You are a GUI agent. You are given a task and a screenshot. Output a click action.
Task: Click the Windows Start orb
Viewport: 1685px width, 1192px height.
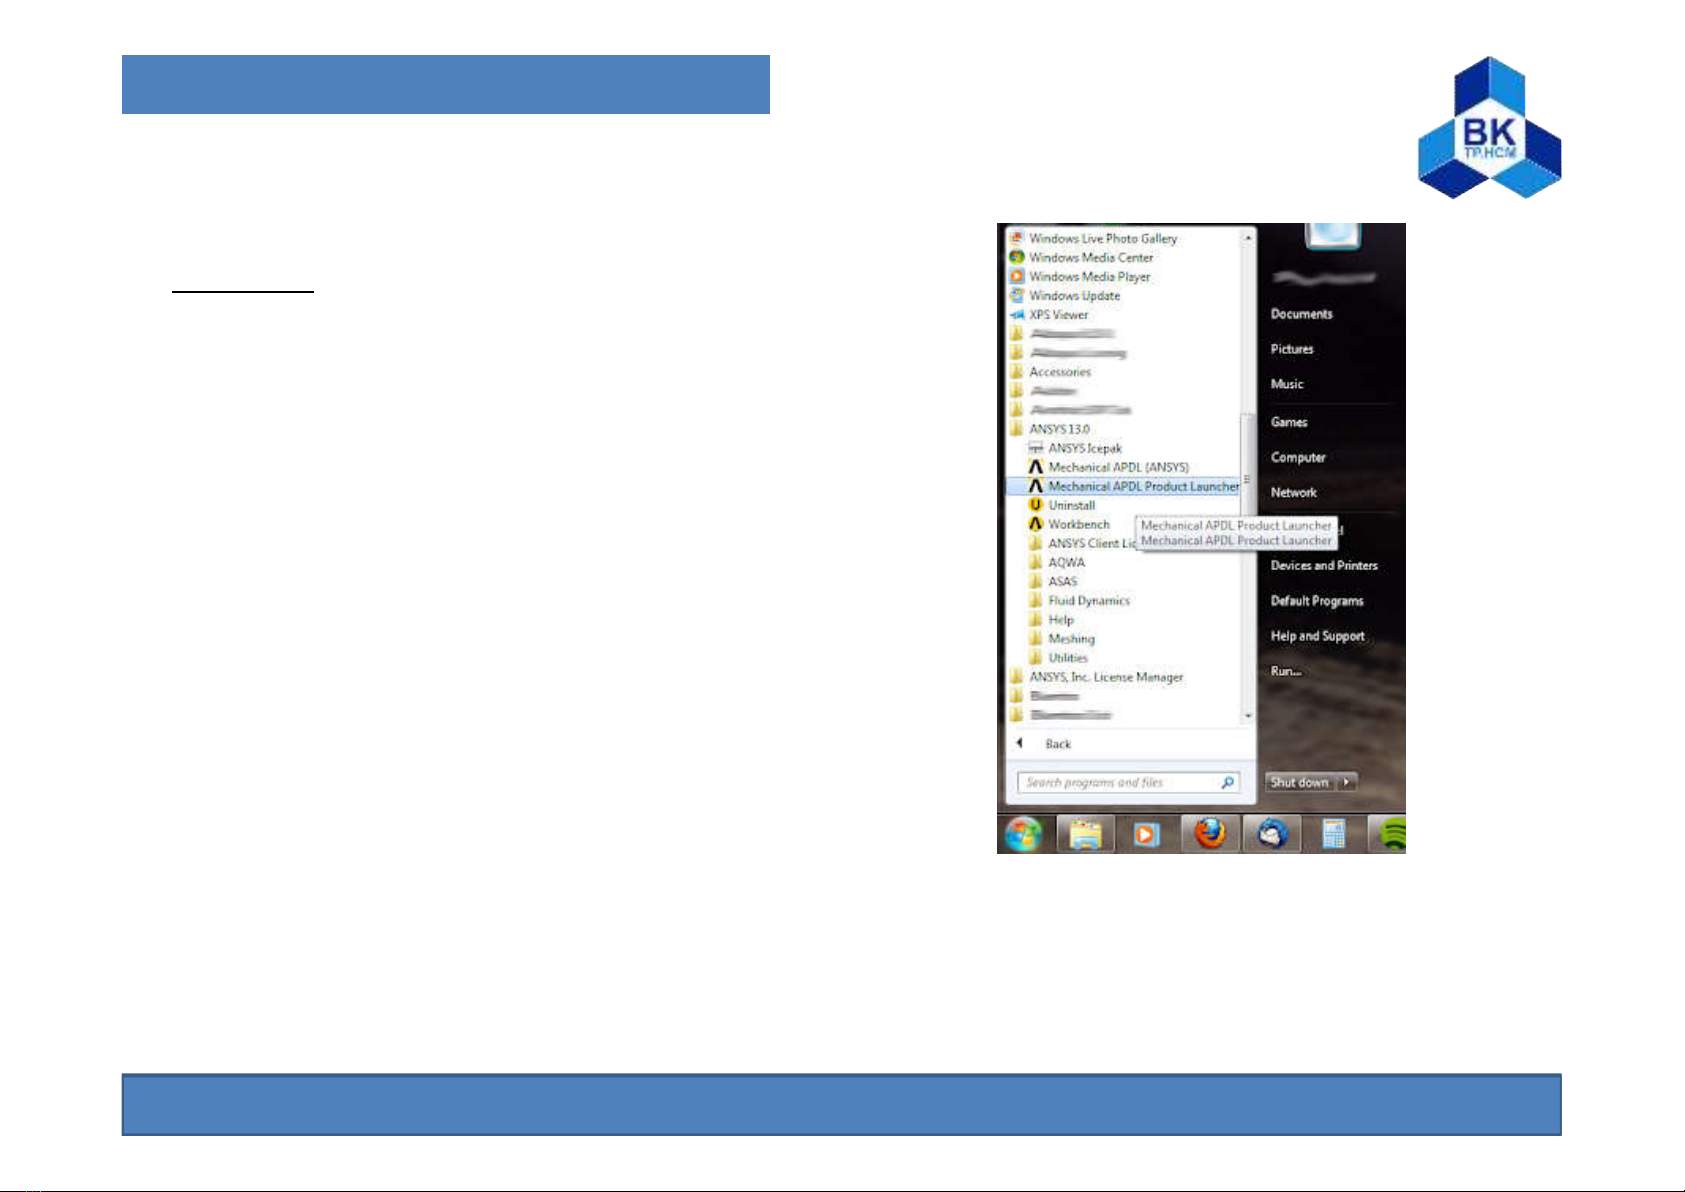(1023, 833)
